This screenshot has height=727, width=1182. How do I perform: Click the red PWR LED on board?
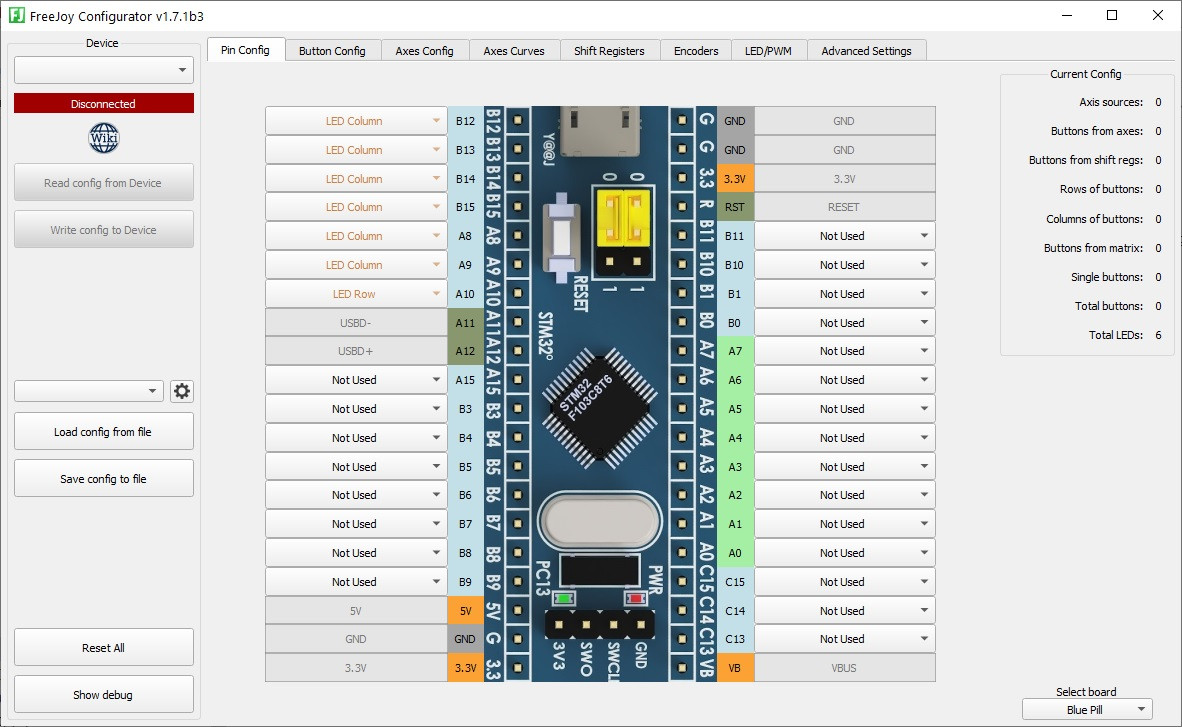click(x=635, y=599)
